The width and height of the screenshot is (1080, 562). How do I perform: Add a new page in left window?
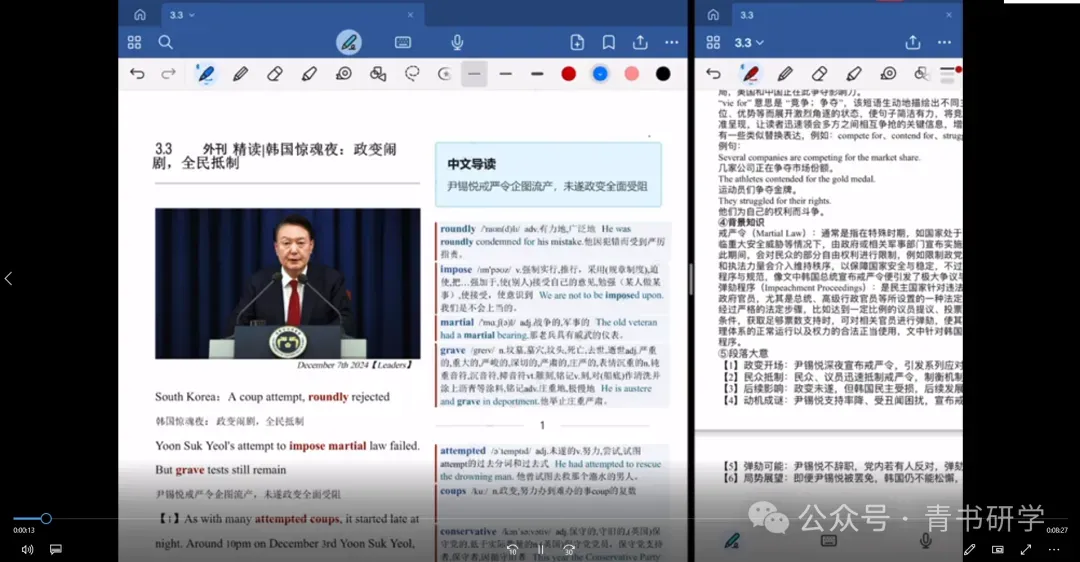tap(577, 43)
